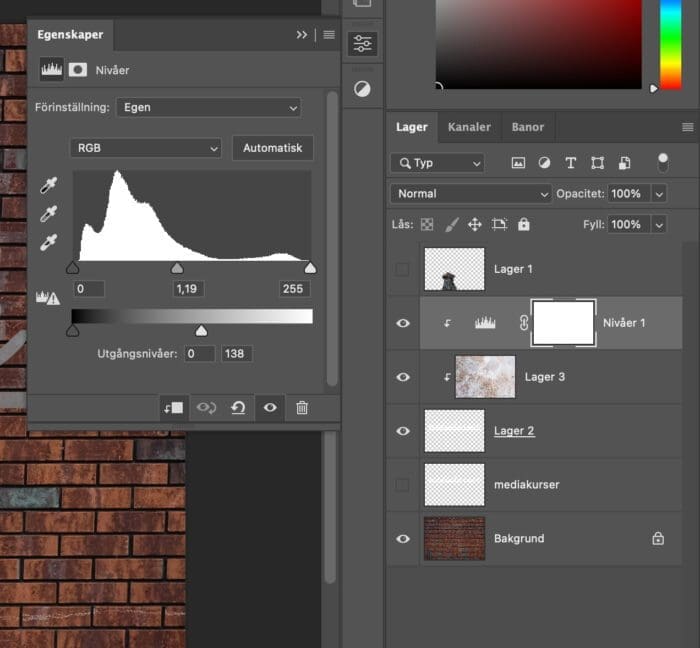Switch to the Kanaler tab

[x=469, y=127]
